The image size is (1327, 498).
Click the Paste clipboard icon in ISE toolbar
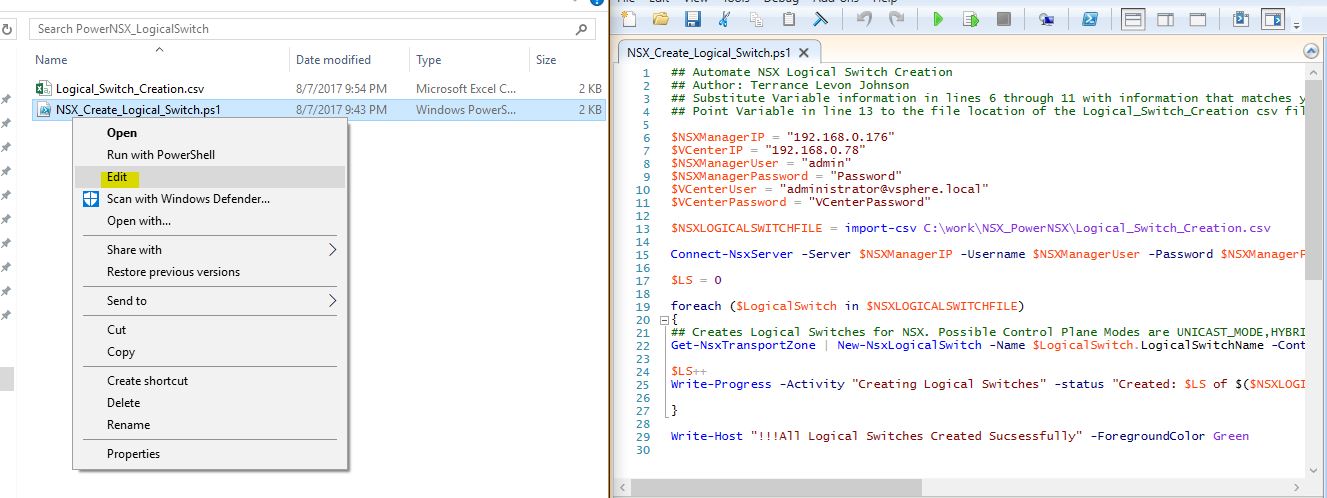click(x=788, y=19)
